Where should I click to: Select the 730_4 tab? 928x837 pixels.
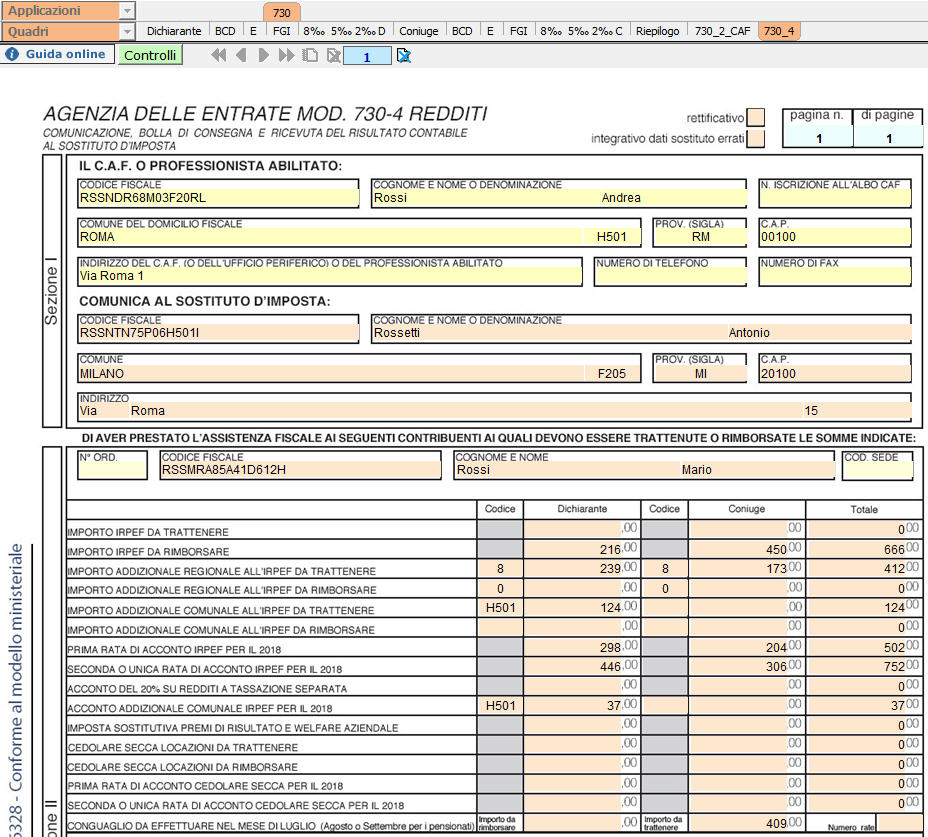pos(779,31)
